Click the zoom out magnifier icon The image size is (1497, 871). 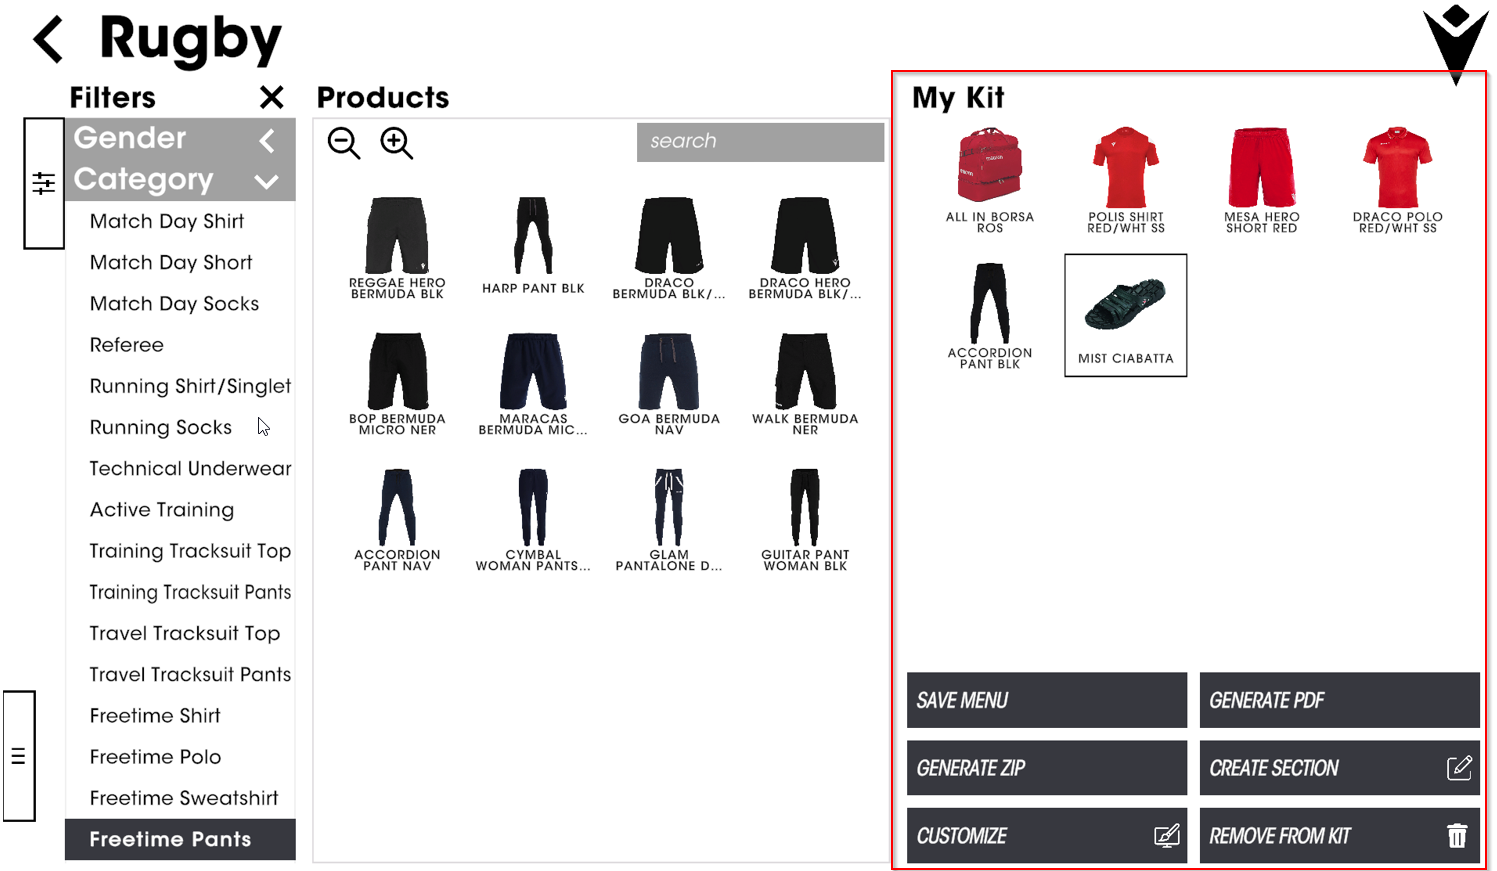(344, 143)
